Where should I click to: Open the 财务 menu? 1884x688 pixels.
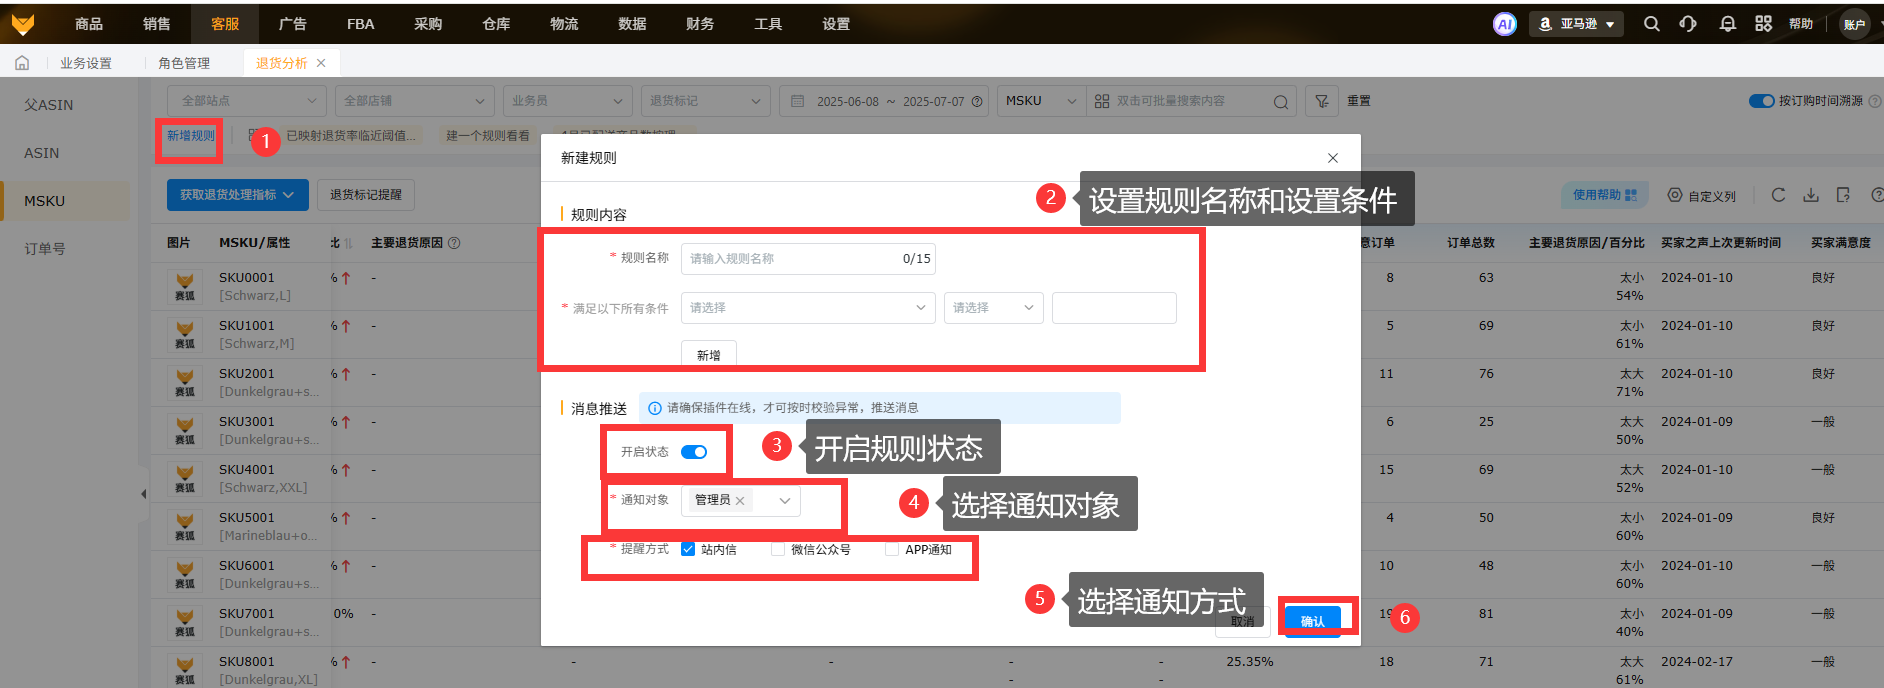pos(700,24)
